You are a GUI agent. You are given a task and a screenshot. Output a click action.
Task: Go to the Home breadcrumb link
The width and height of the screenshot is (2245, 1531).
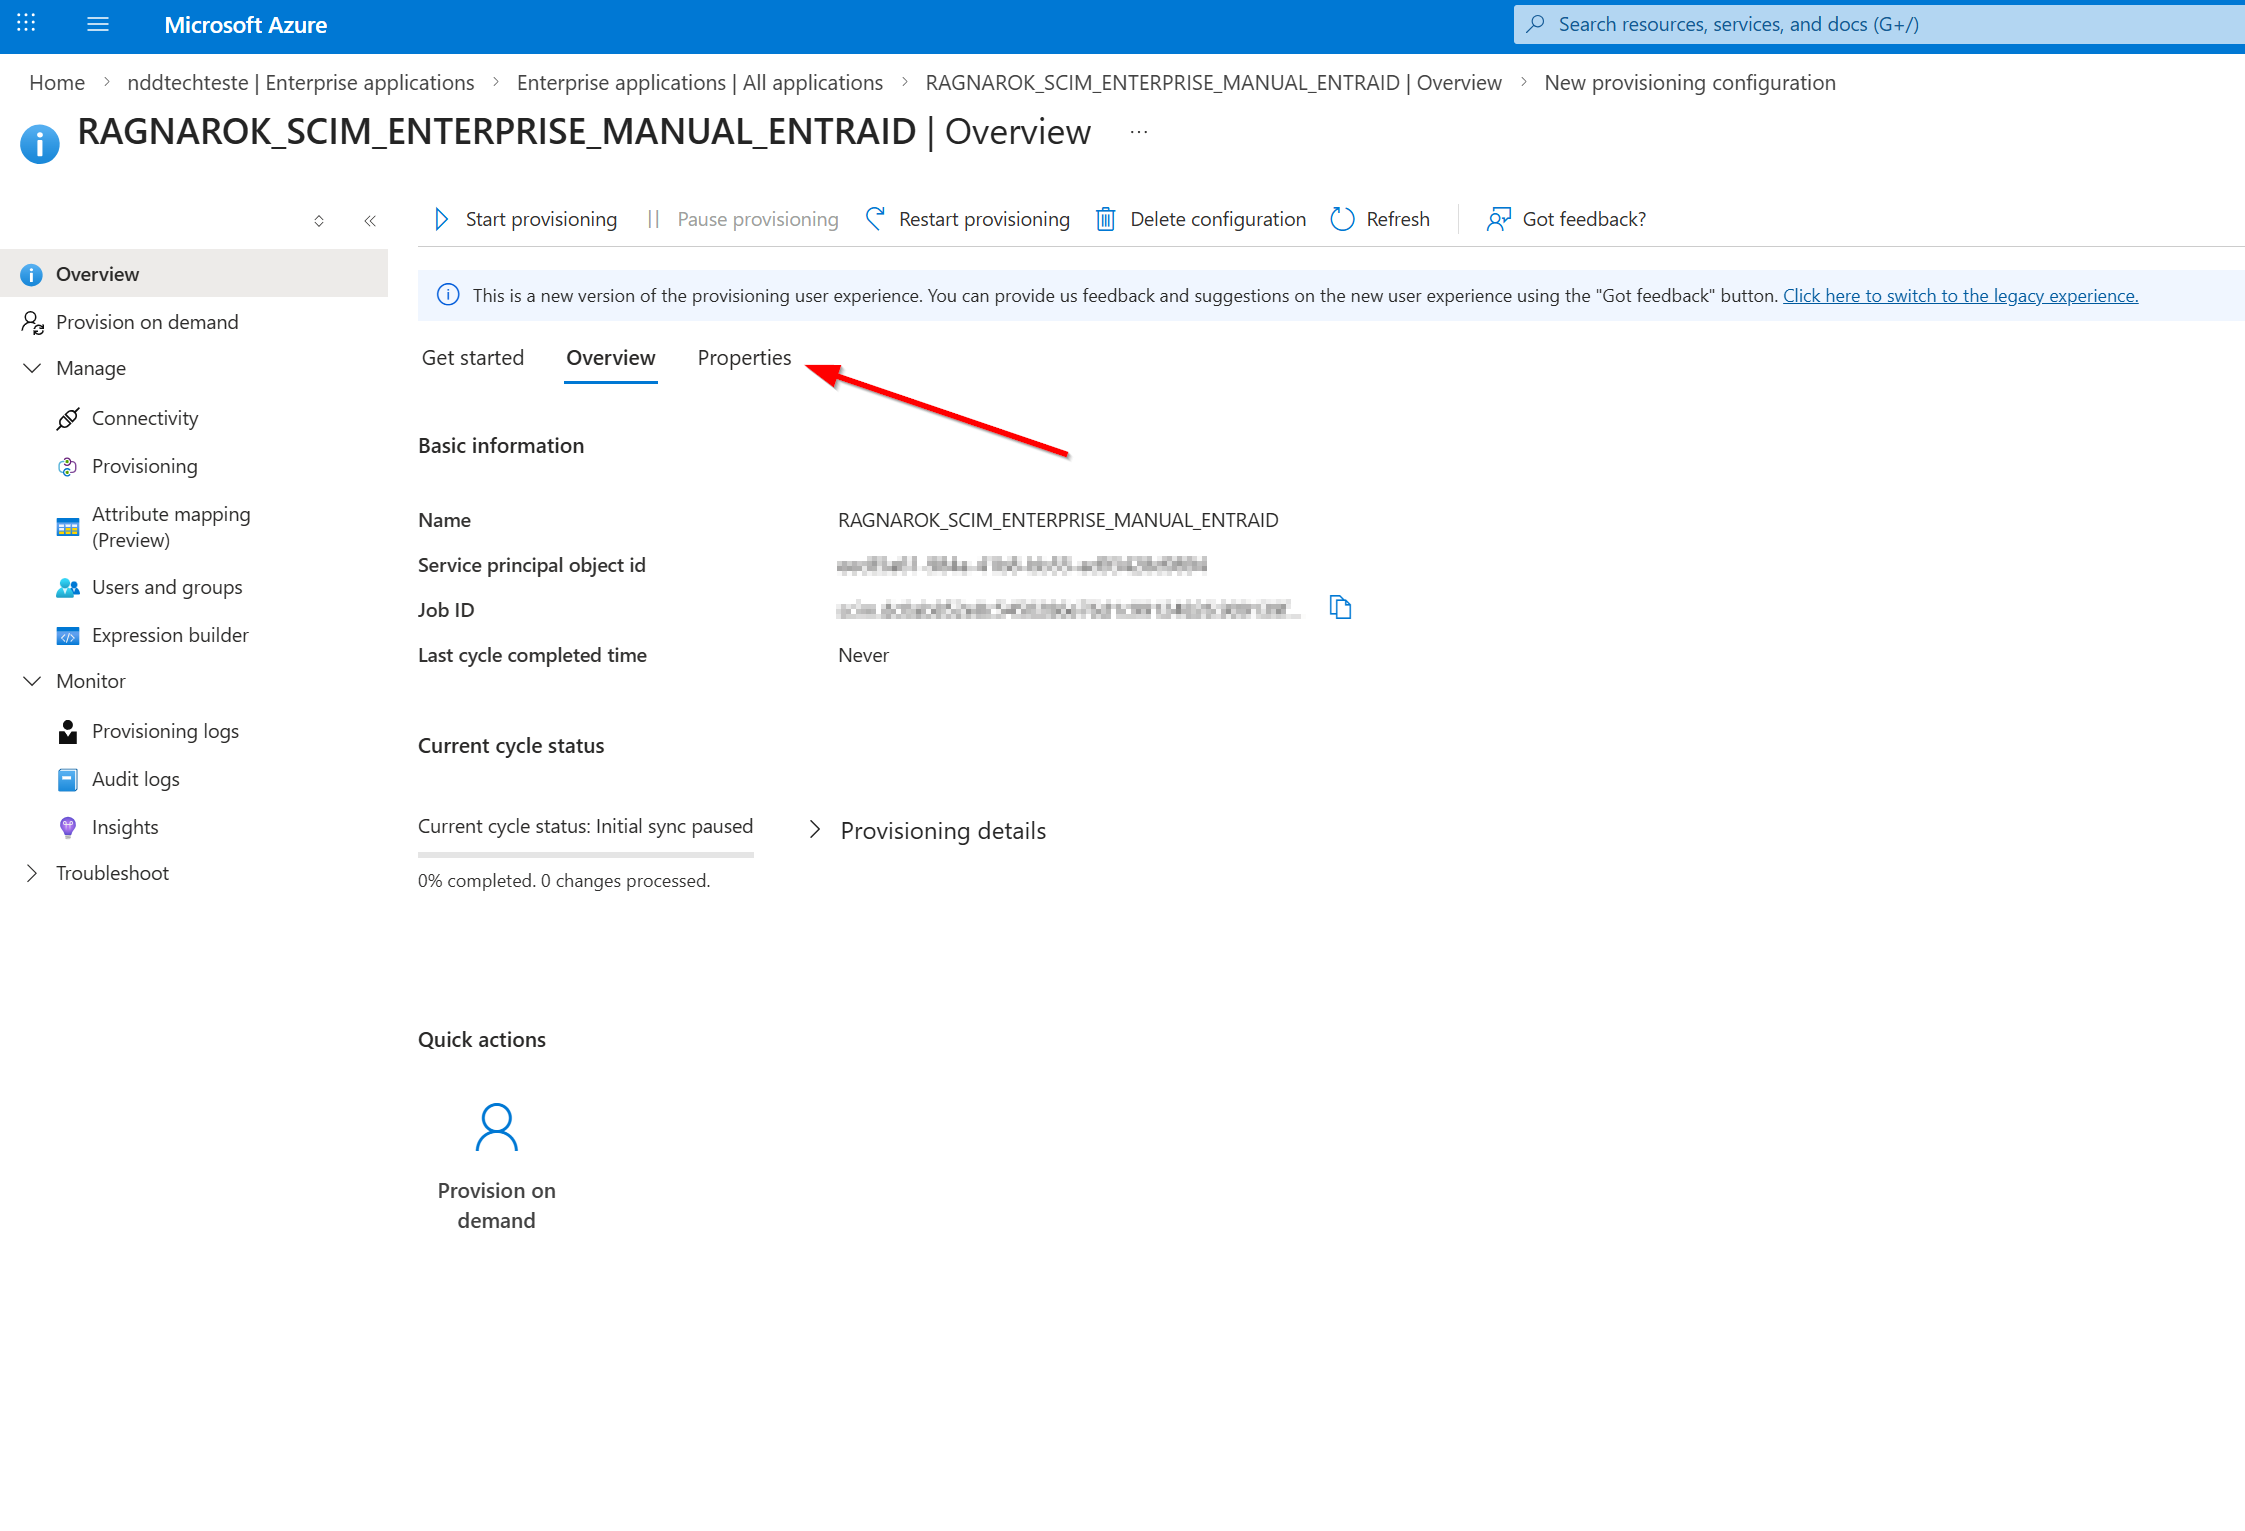(57, 83)
